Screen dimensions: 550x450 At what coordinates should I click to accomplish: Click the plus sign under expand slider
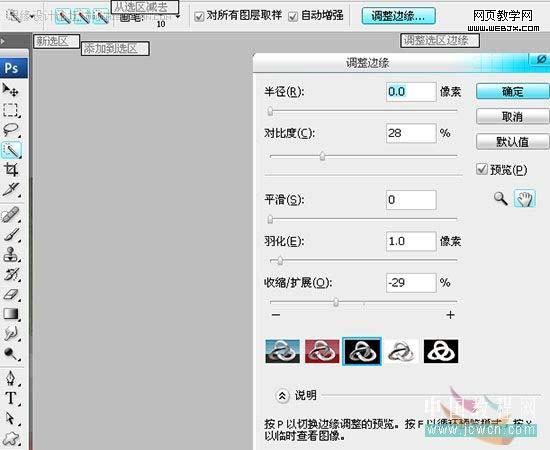(x=450, y=315)
